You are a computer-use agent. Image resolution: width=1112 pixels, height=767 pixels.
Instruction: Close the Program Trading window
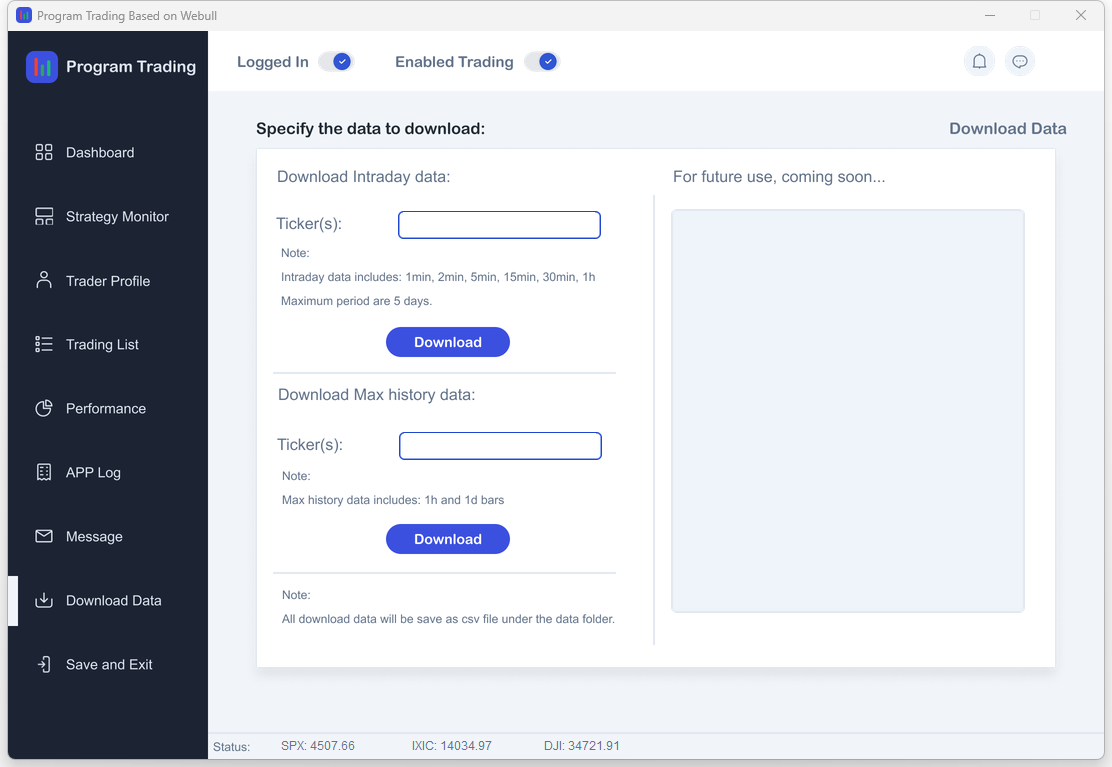[x=1080, y=15]
